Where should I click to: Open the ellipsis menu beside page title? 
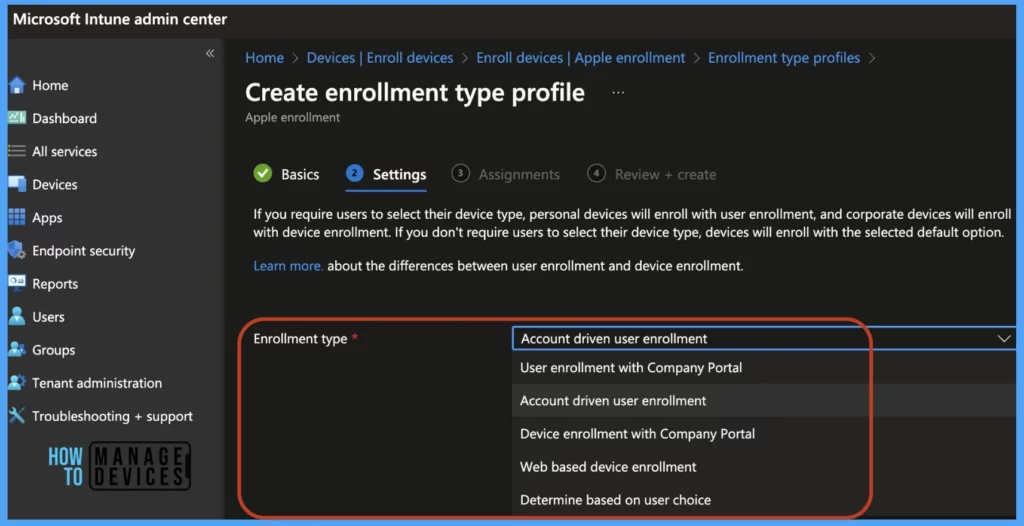tap(618, 93)
